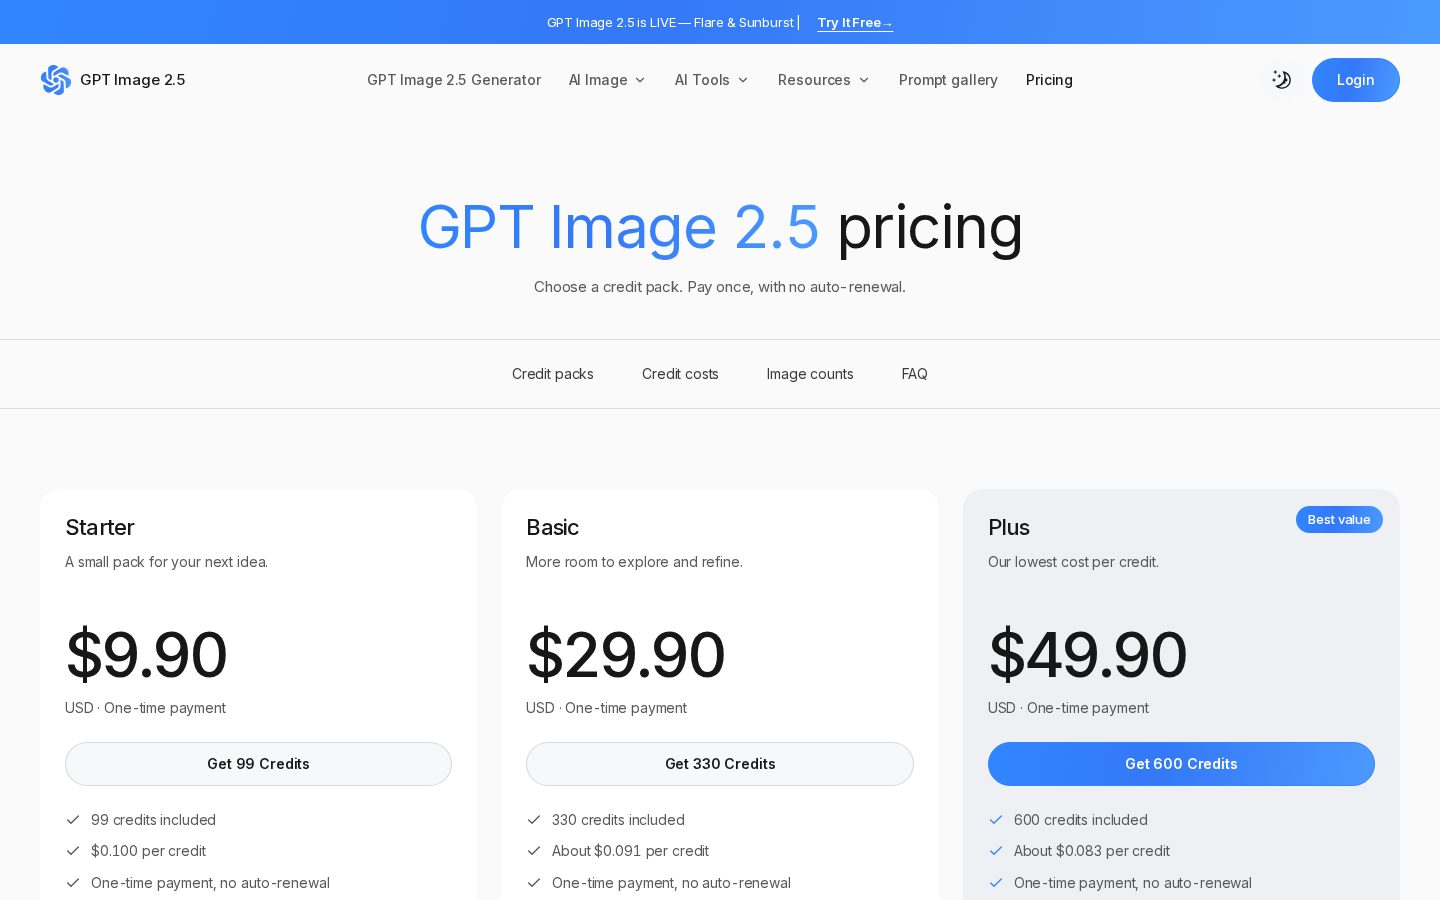Click the Plus plan heading
This screenshot has width=1440, height=900.
[x=1009, y=527]
